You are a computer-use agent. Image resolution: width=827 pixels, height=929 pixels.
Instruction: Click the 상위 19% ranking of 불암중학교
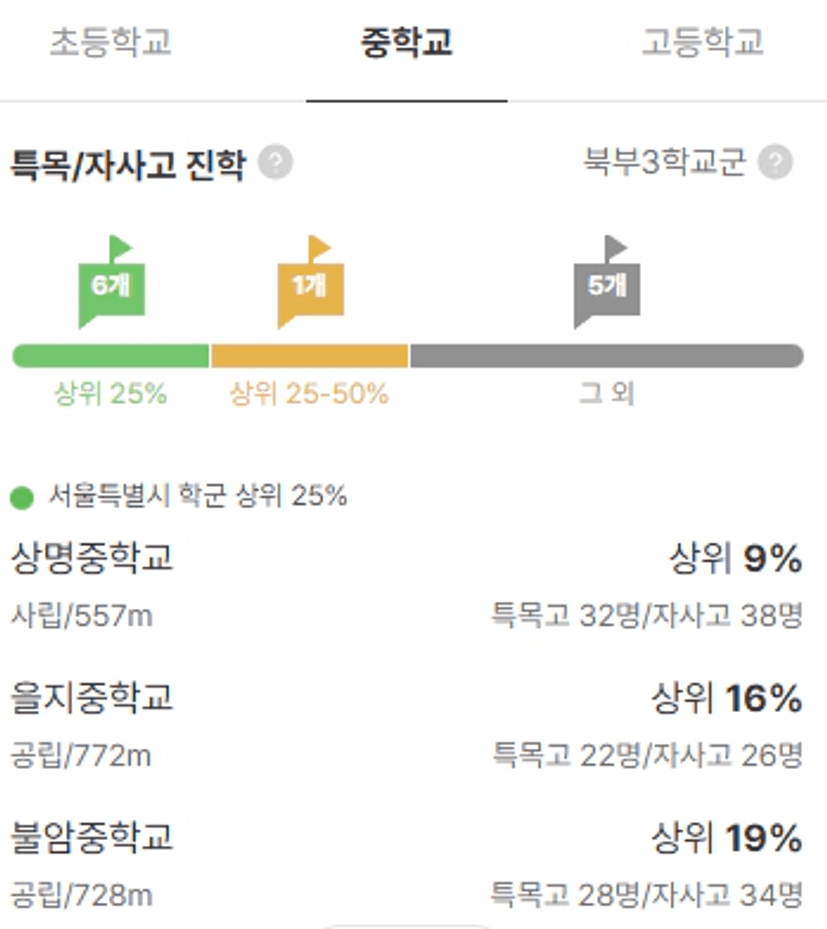coord(727,838)
